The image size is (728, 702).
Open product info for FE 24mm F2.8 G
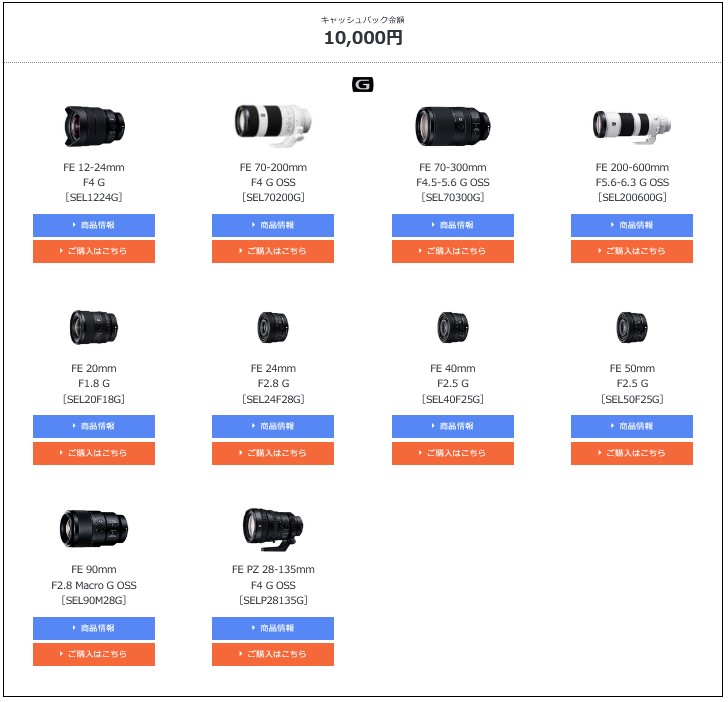point(273,426)
